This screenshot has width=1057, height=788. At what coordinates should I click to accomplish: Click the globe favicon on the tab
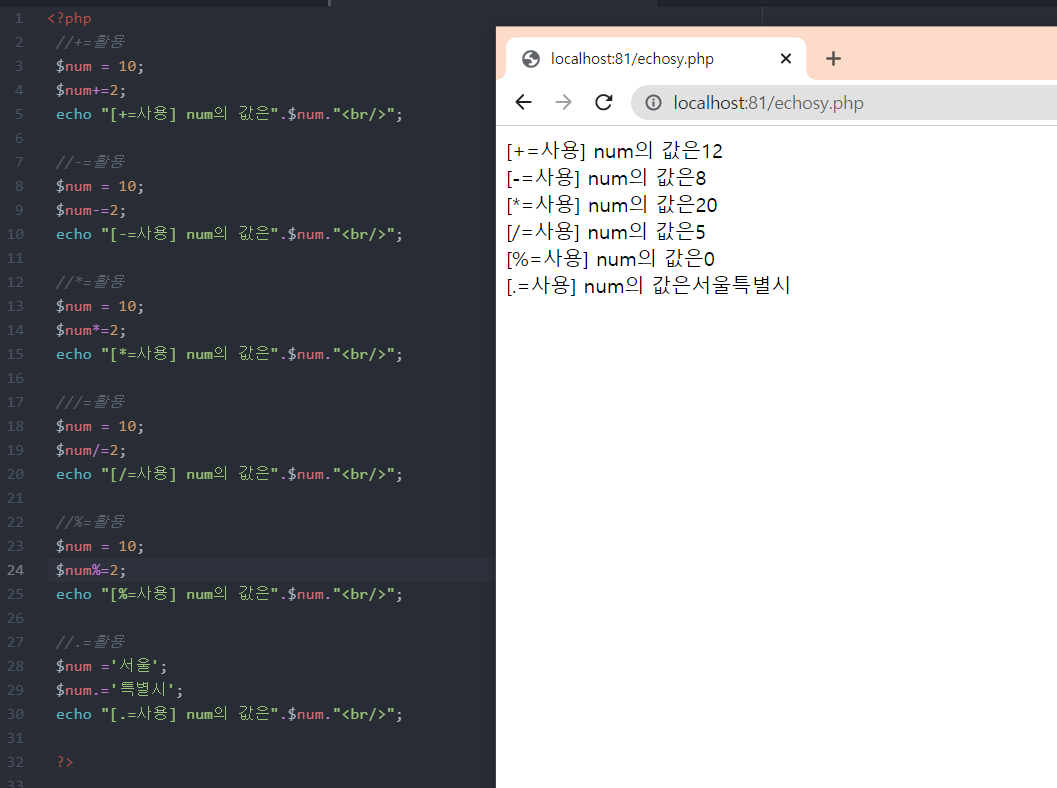click(x=531, y=59)
